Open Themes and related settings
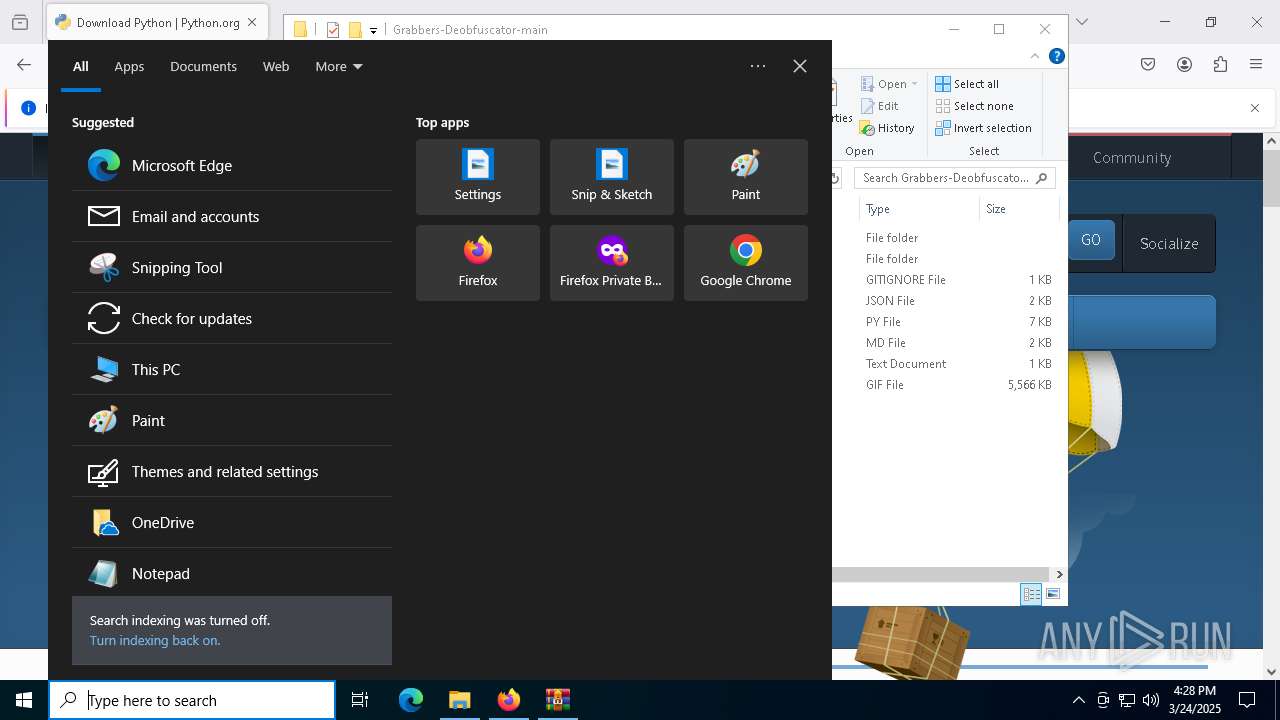This screenshot has width=1280, height=720. tap(231, 472)
